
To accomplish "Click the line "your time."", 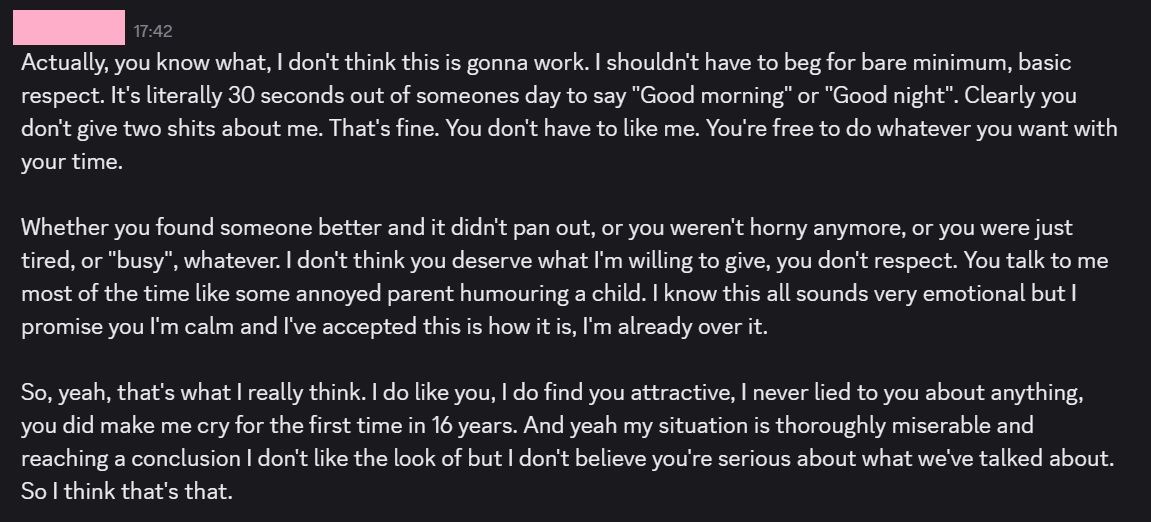I will (x=72, y=162).
